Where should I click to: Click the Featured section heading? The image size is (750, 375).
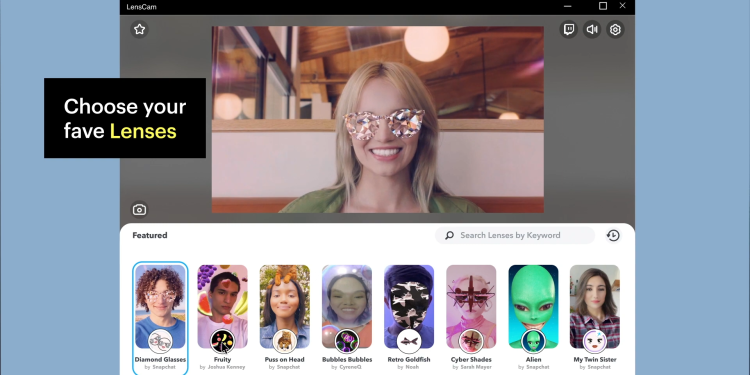150,235
